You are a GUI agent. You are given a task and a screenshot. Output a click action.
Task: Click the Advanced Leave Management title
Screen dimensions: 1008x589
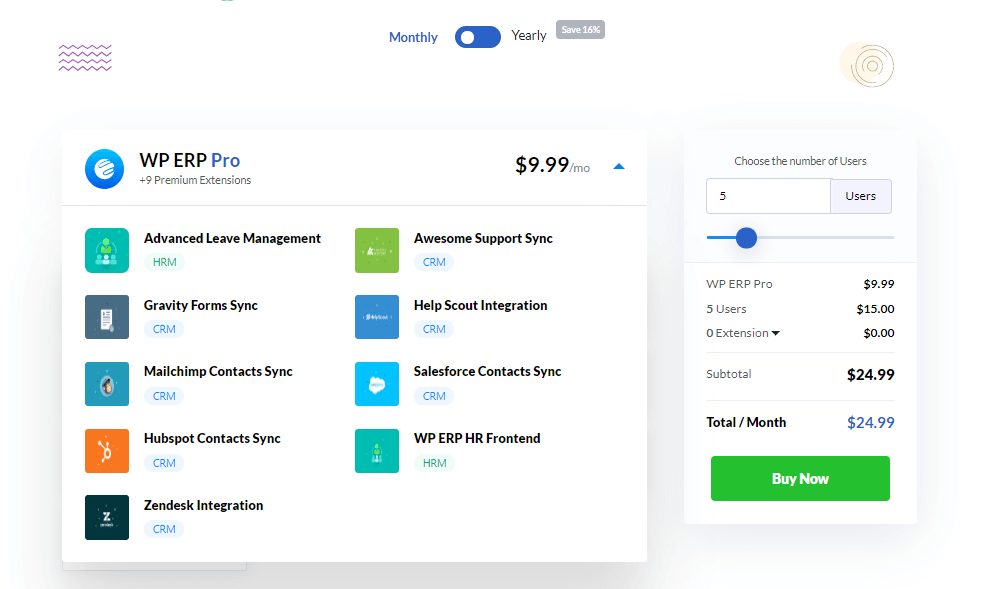pyautogui.click(x=232, y=239)
